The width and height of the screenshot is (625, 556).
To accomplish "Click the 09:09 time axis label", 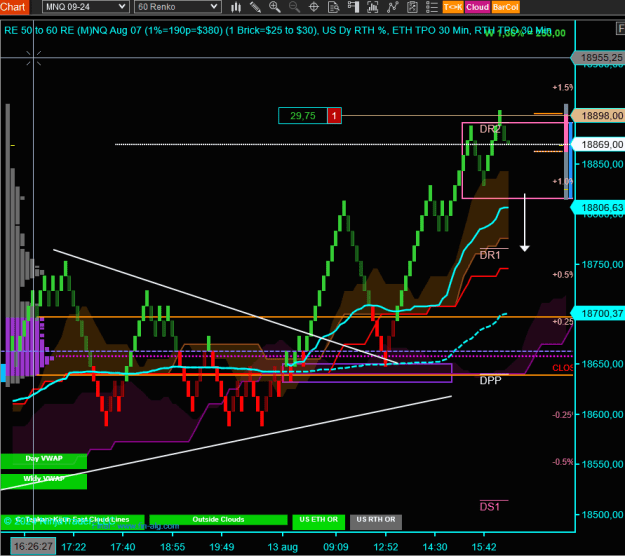I will click(336, 547).
